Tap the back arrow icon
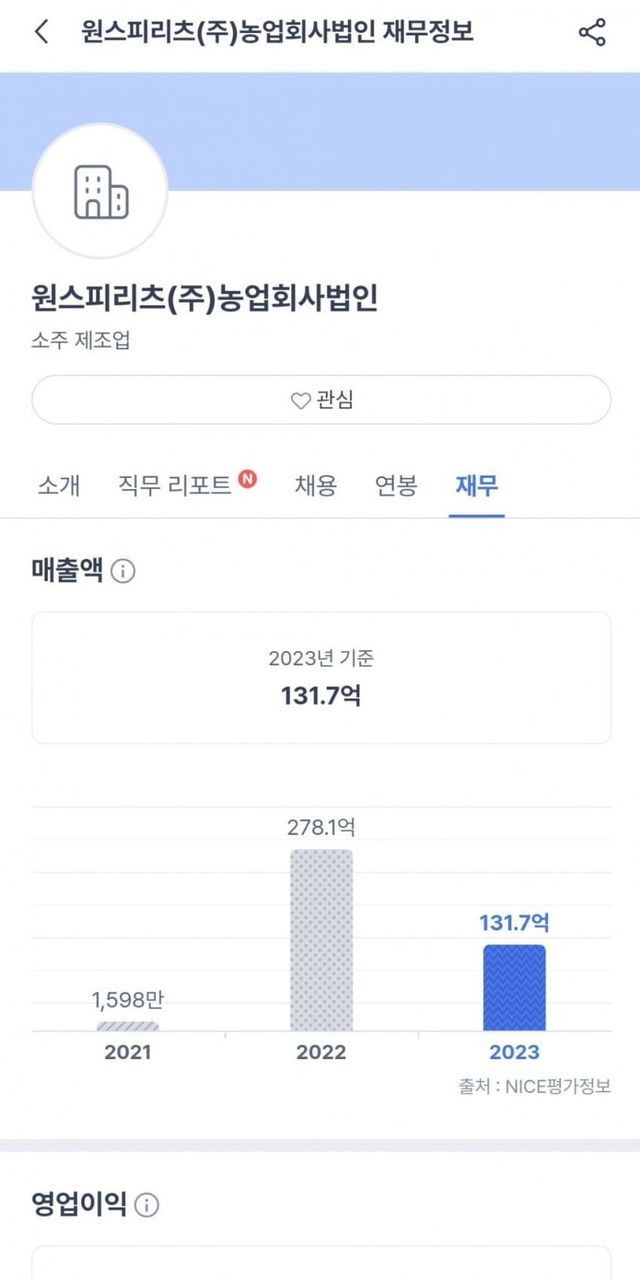The image size is (640, 1280). [41, 32]
